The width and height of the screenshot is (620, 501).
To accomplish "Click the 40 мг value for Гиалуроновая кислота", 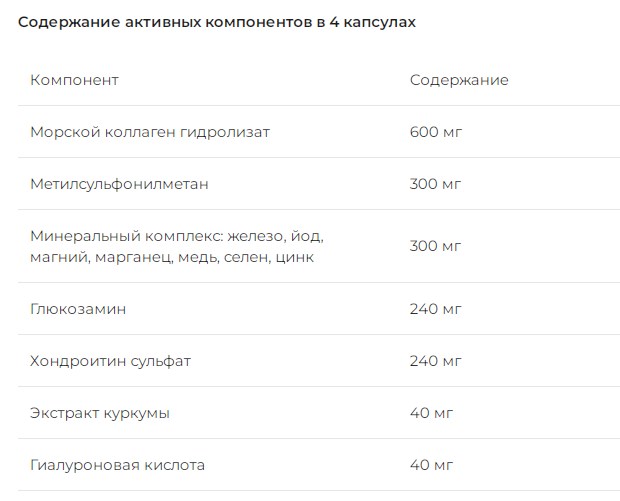I will [x=431, y=465].
